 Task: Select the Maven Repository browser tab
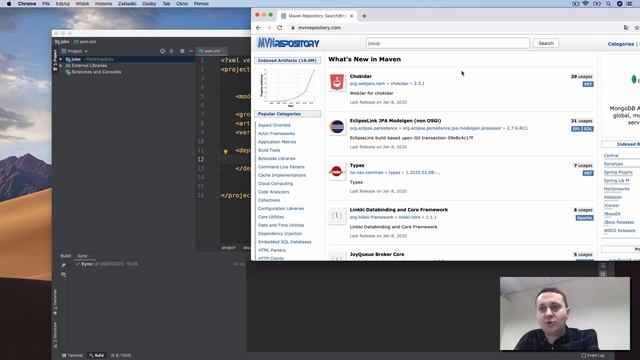(x=317, y=16)
